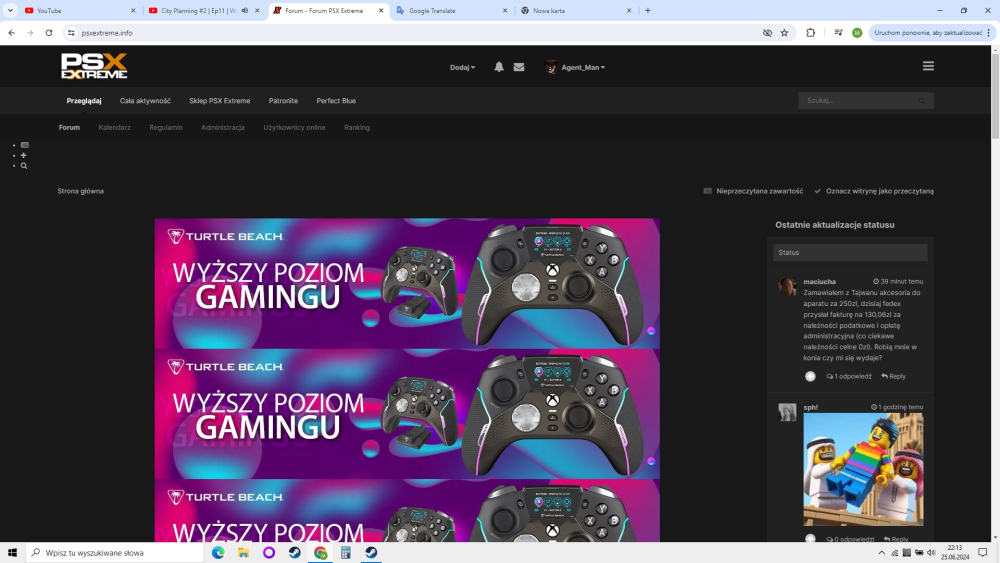Open the media control icon in Chrome toolbar
1000x563 pixels.
tap(839, 33)
